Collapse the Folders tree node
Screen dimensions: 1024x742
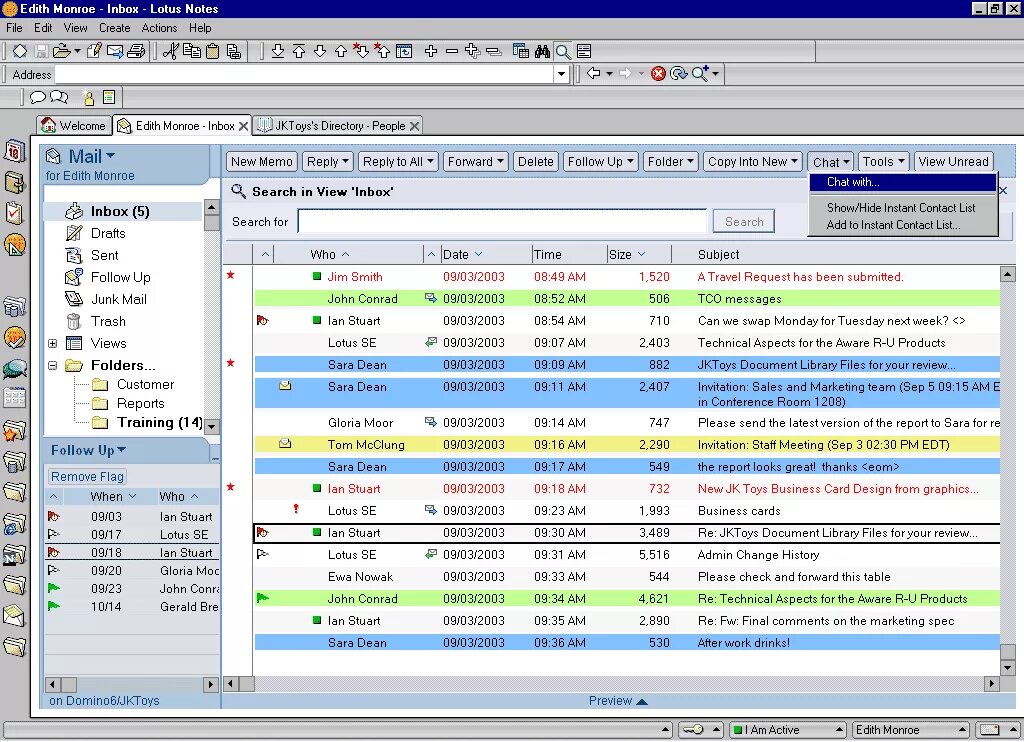click(x=53, y=366)
